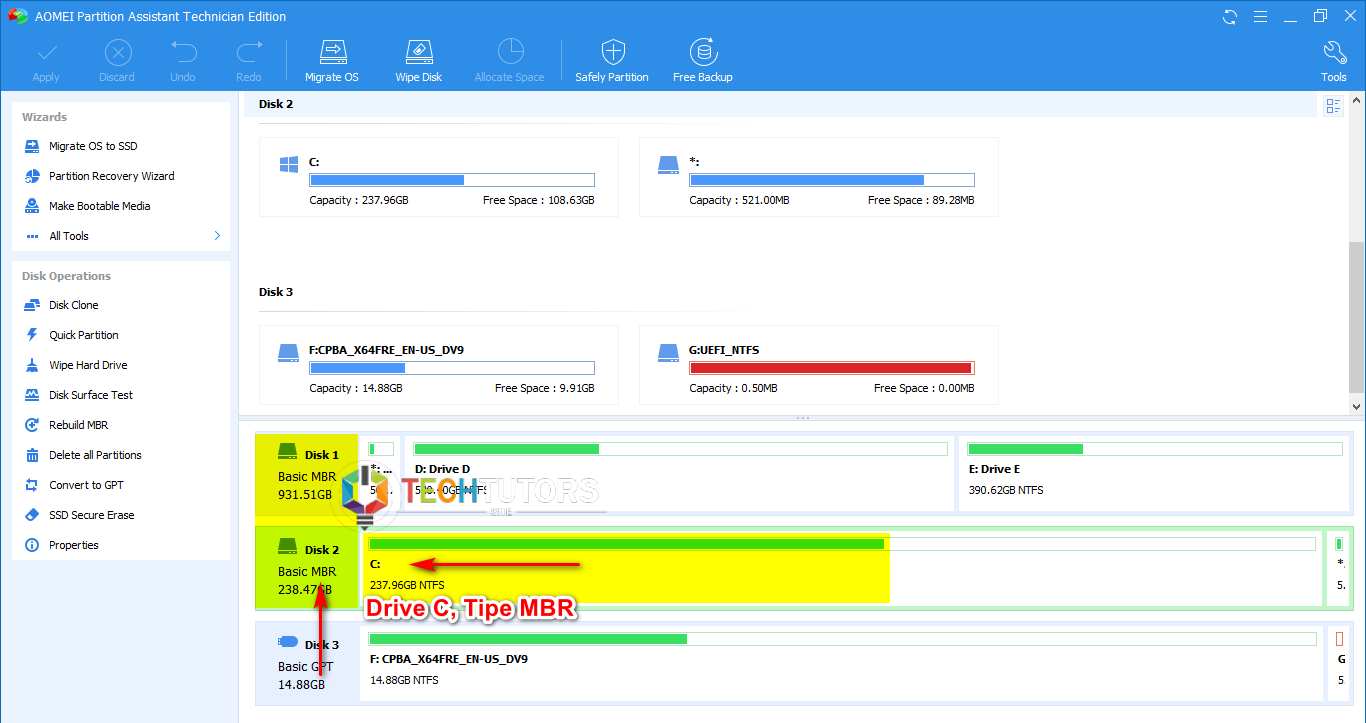The height and width of the screenshot is (723, 1366).
Task: Click upper pane vertical scrollbar
Action: (1357, 316)
